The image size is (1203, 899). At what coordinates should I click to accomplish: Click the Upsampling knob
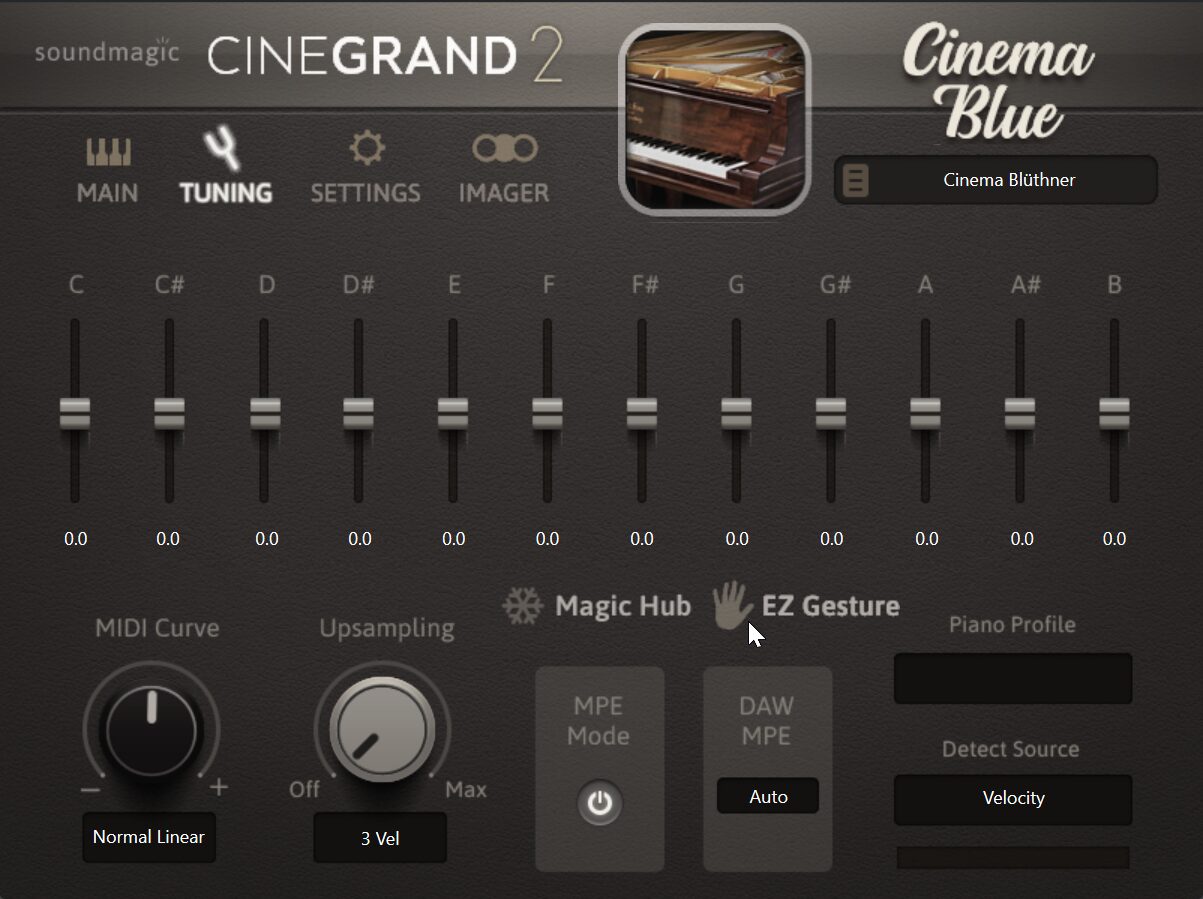tap(382, 732)
